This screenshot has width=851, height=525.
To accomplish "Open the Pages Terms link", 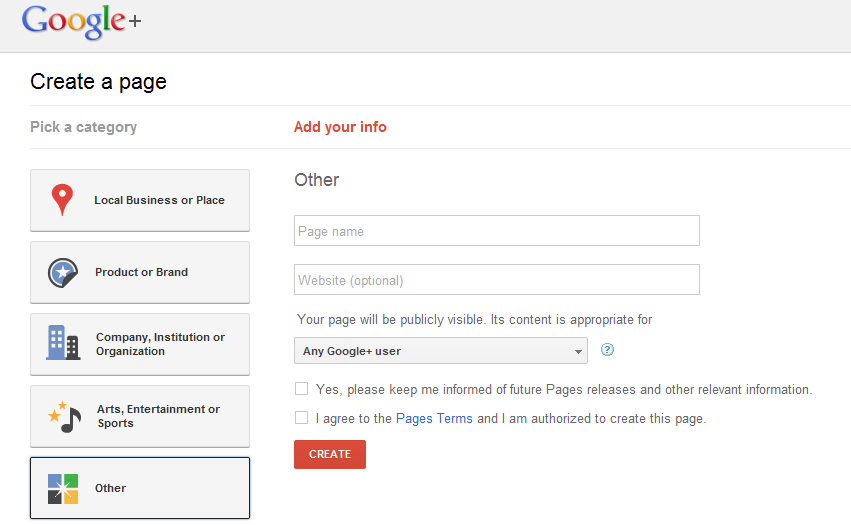I will (x=434, y=419).
